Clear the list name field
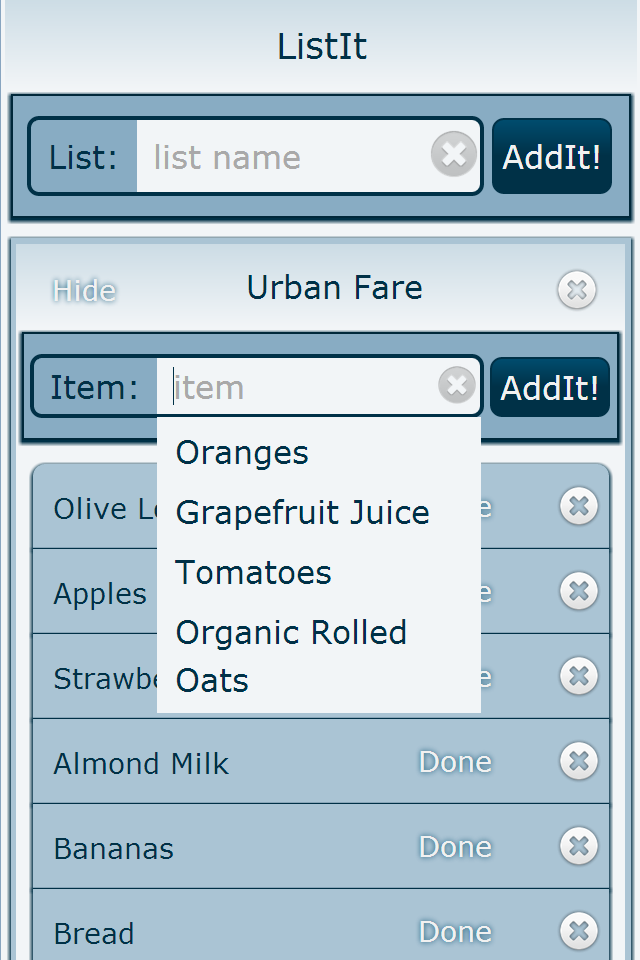Viewport: 640px width, 960px height. [x=454, y=155]
